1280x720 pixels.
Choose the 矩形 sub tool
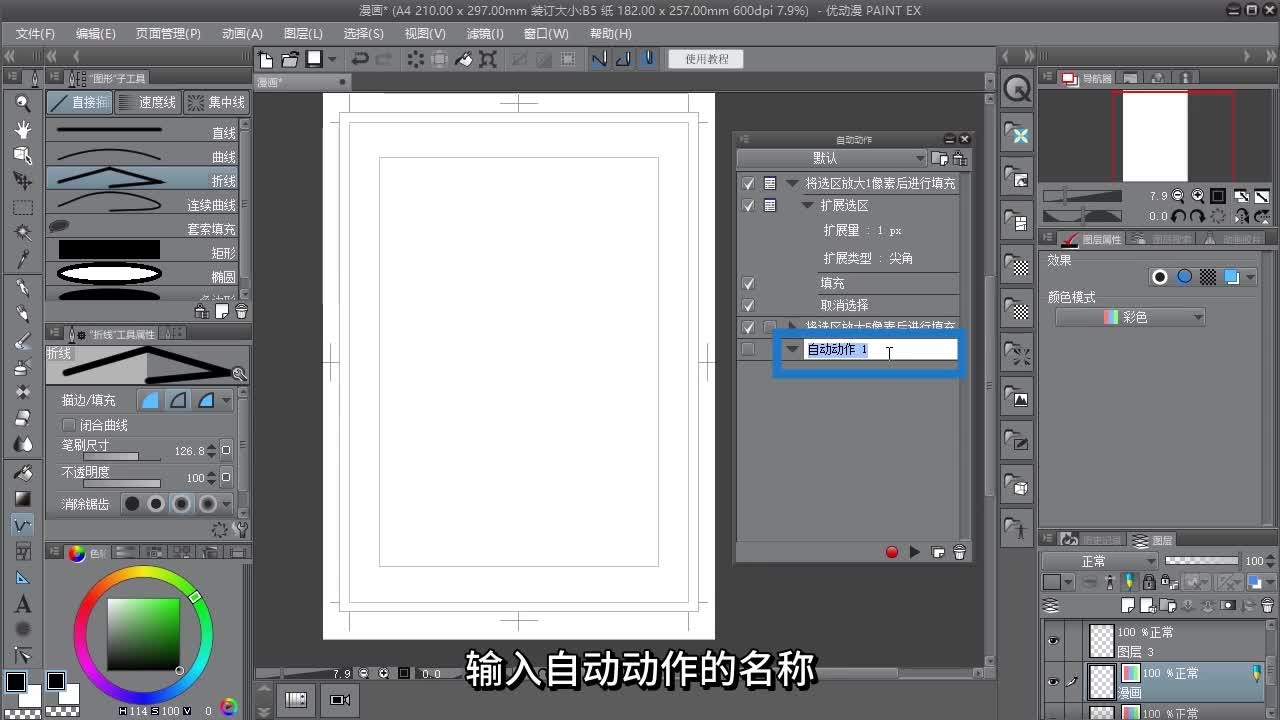click(x=143, y=251)
